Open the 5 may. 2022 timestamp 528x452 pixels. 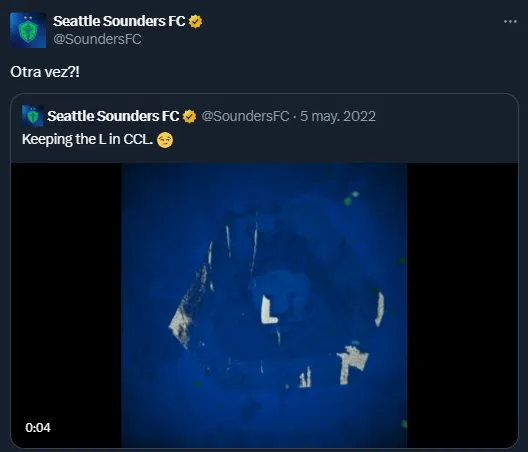(x=338, y=116)
